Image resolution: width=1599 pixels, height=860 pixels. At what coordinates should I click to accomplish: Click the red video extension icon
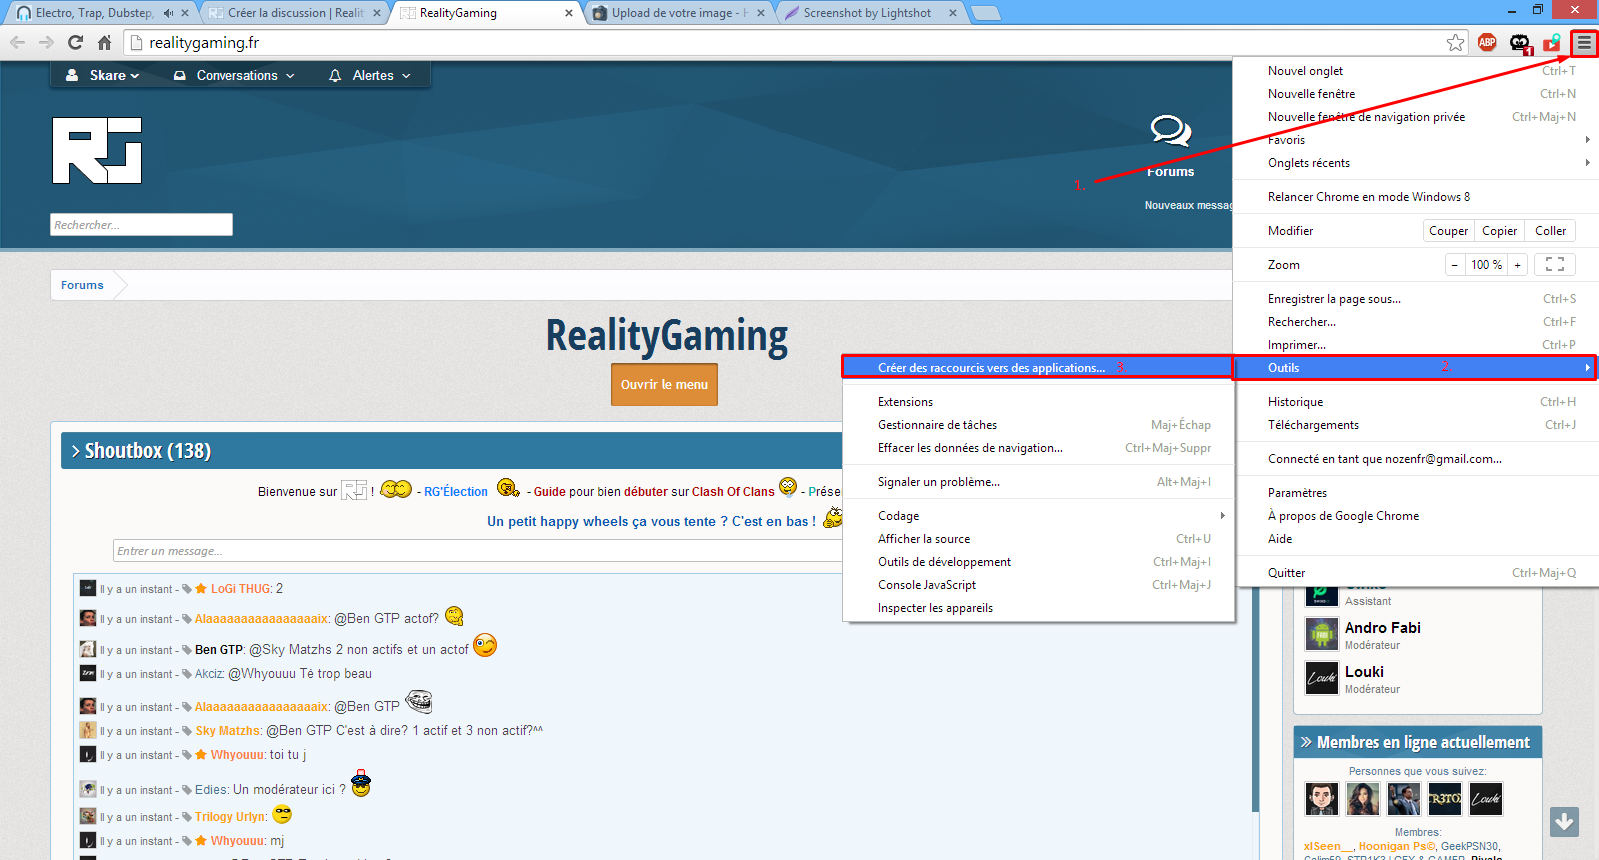click(x=1552, y=42)
